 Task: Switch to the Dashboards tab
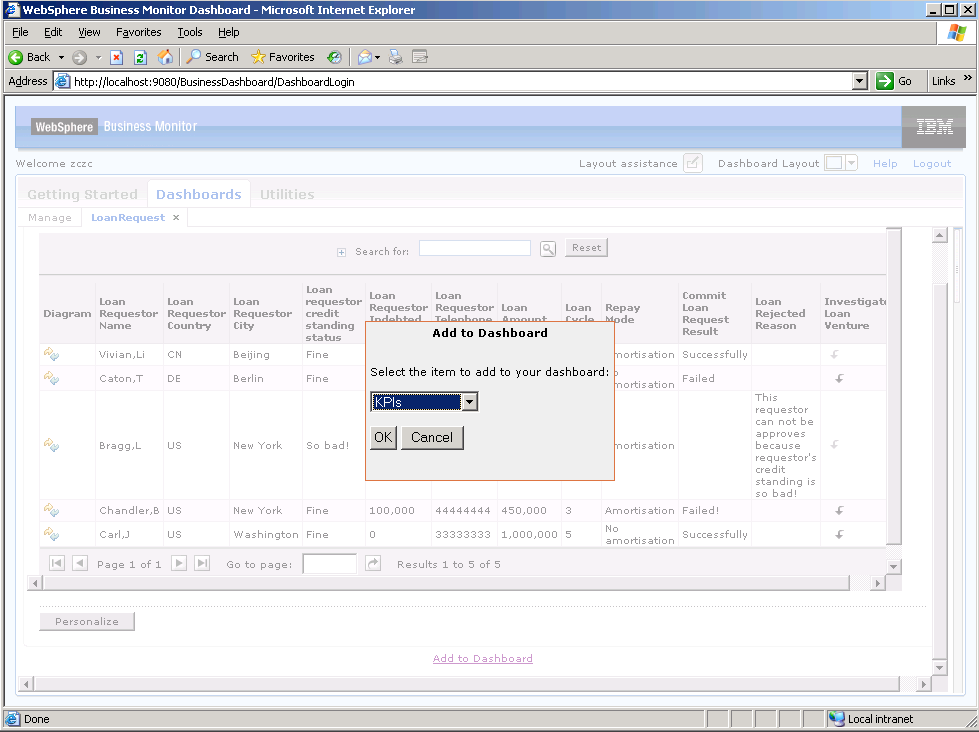(x=199, y=194)
